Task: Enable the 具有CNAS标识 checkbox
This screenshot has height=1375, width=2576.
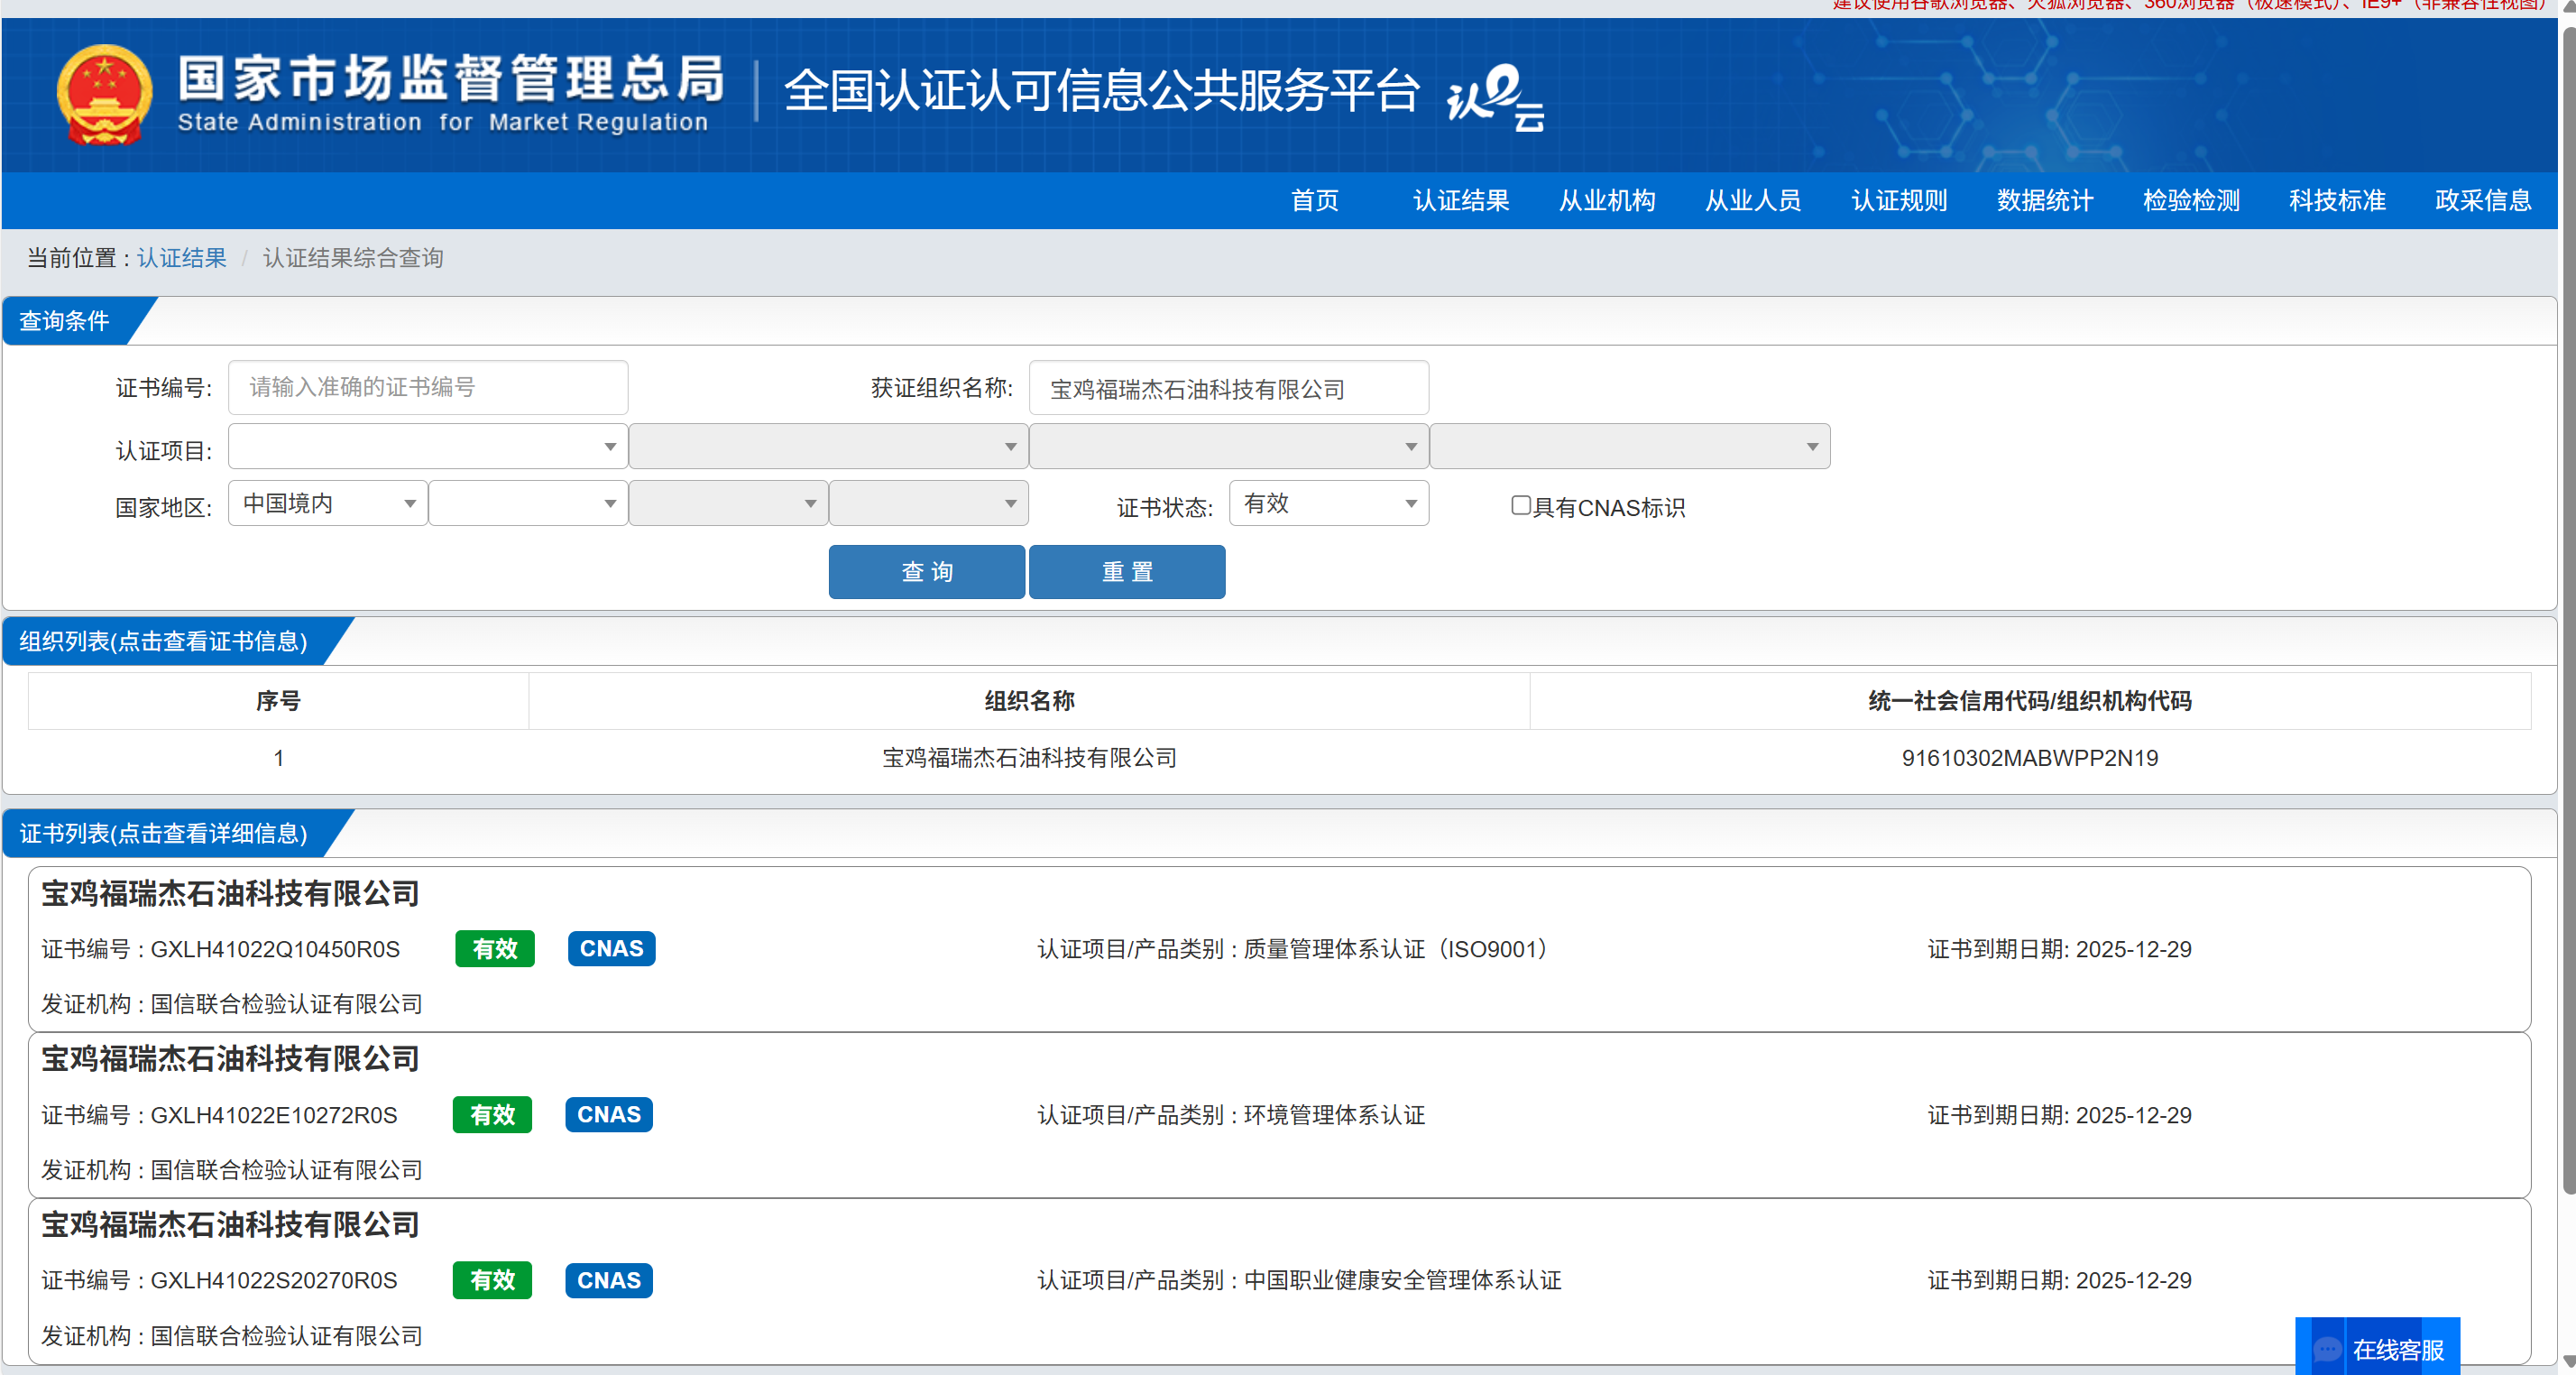Action: point(1520,506)
